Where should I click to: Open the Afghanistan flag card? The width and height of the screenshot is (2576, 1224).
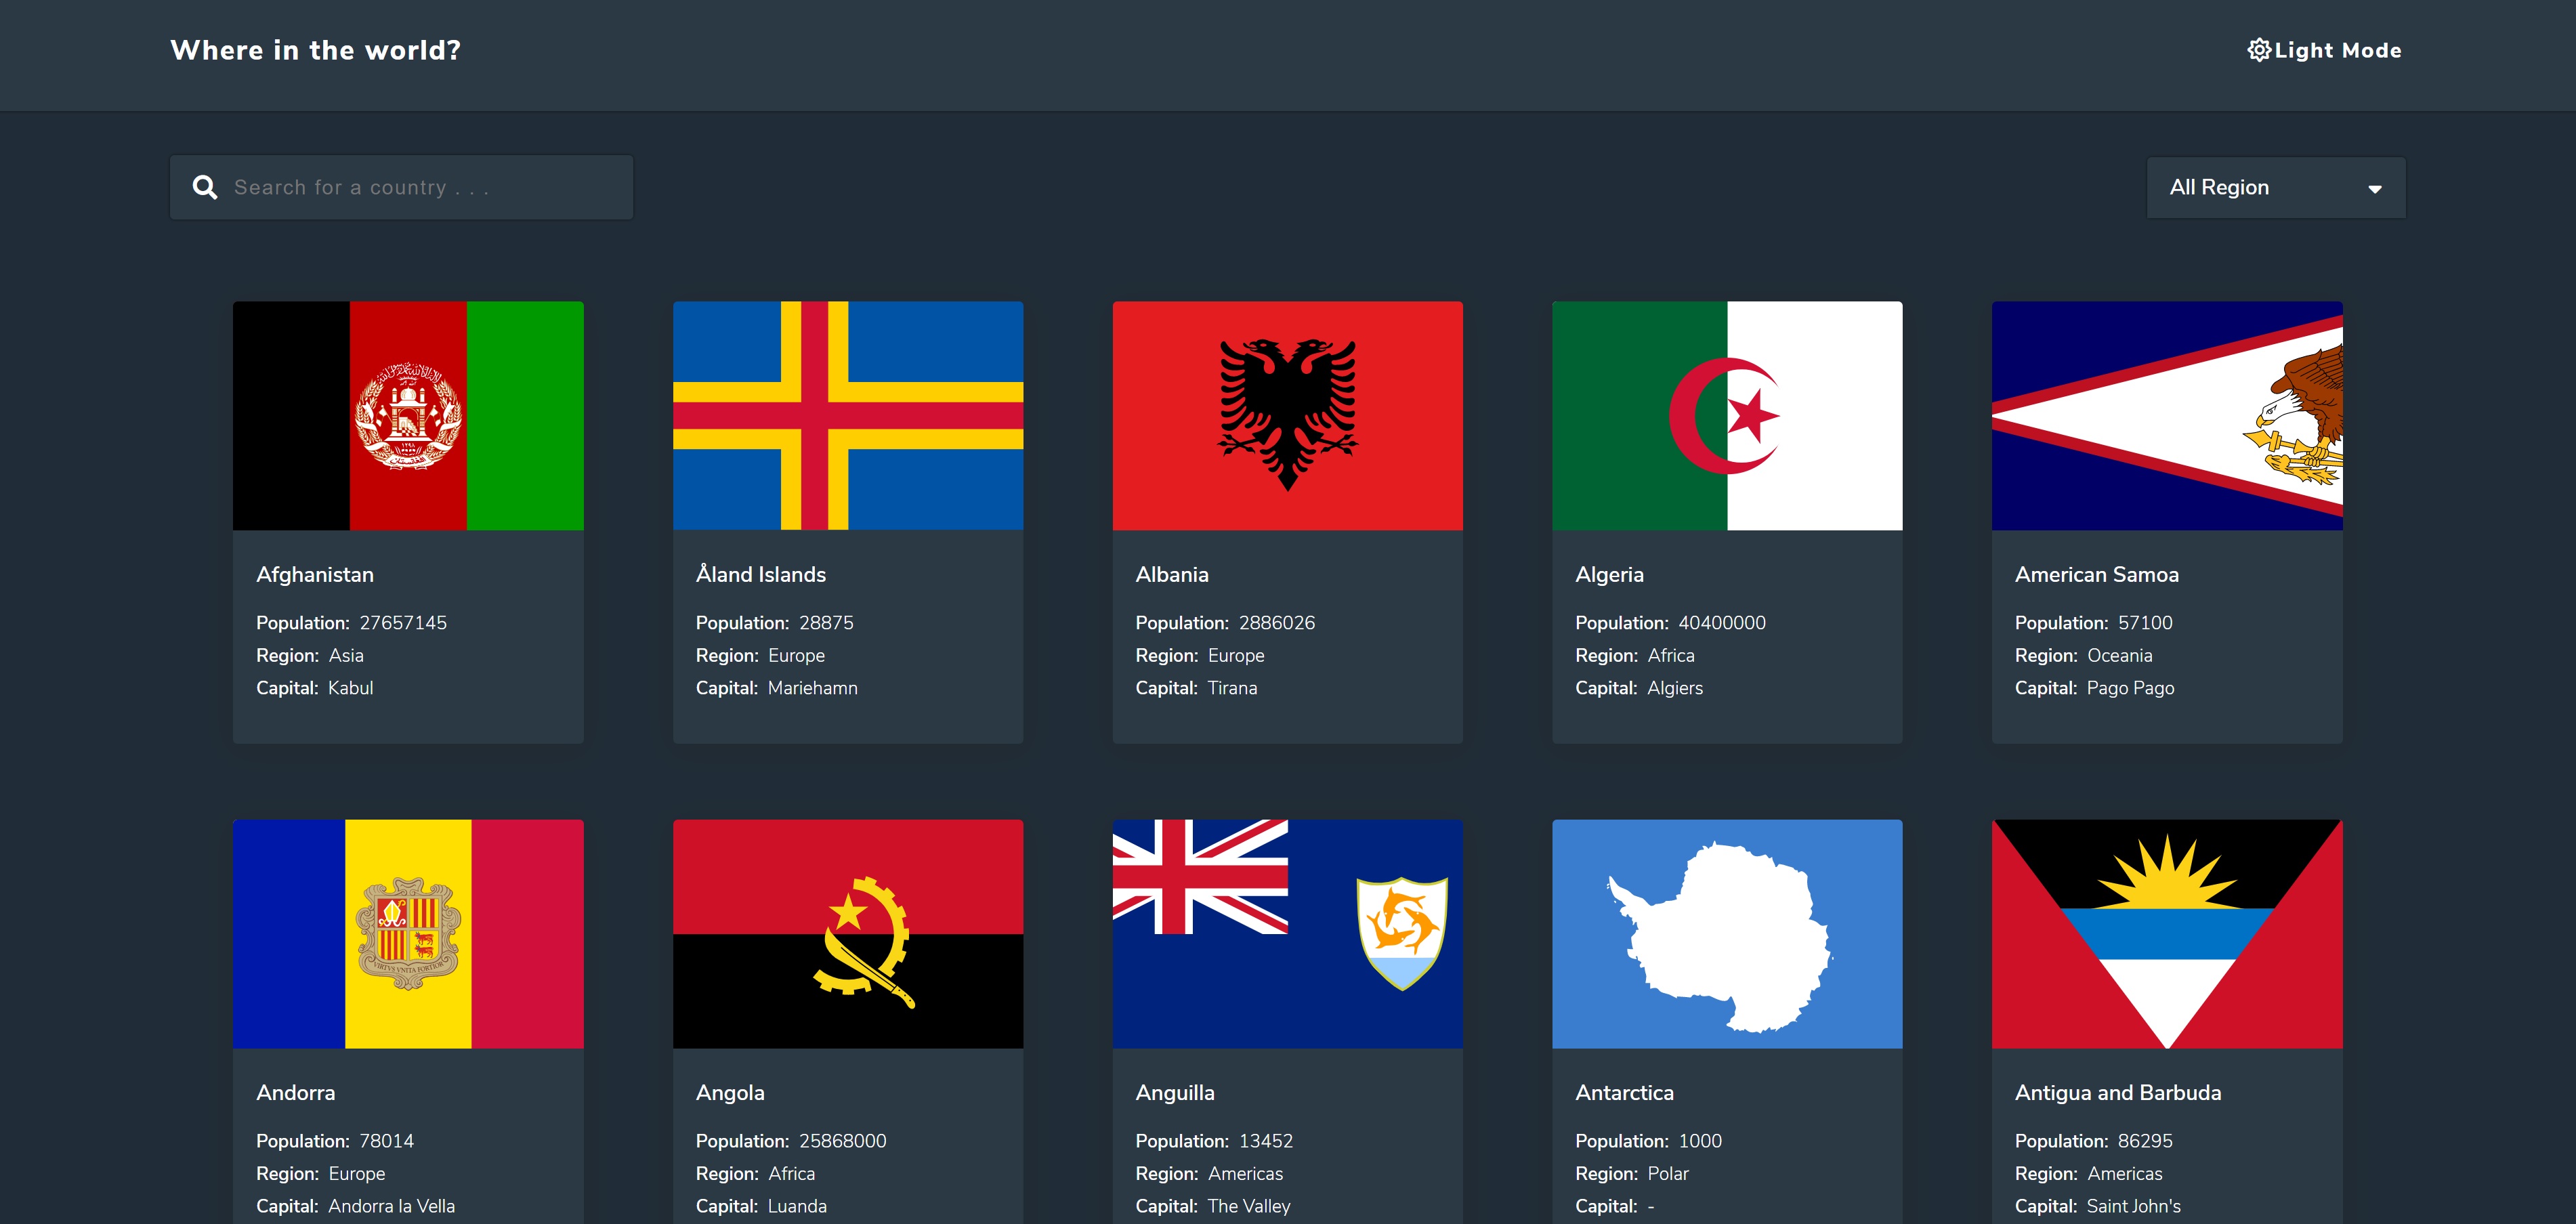[408, 415]
